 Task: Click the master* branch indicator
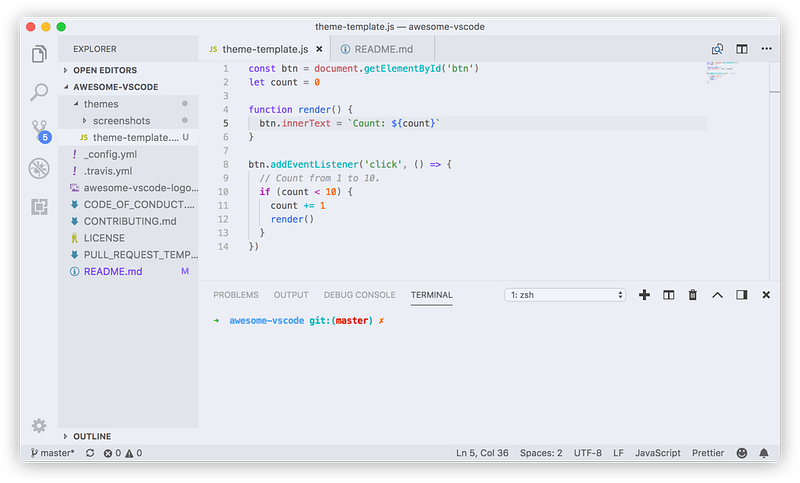(52, 453)
